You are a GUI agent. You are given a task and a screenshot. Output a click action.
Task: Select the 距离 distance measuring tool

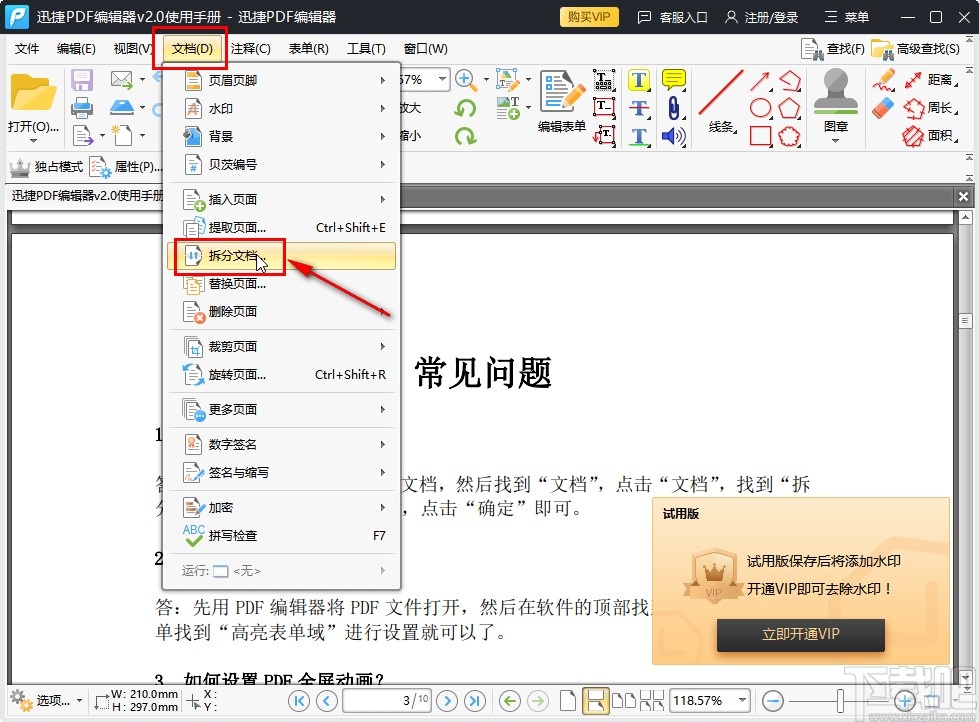[x=931, y=79]
